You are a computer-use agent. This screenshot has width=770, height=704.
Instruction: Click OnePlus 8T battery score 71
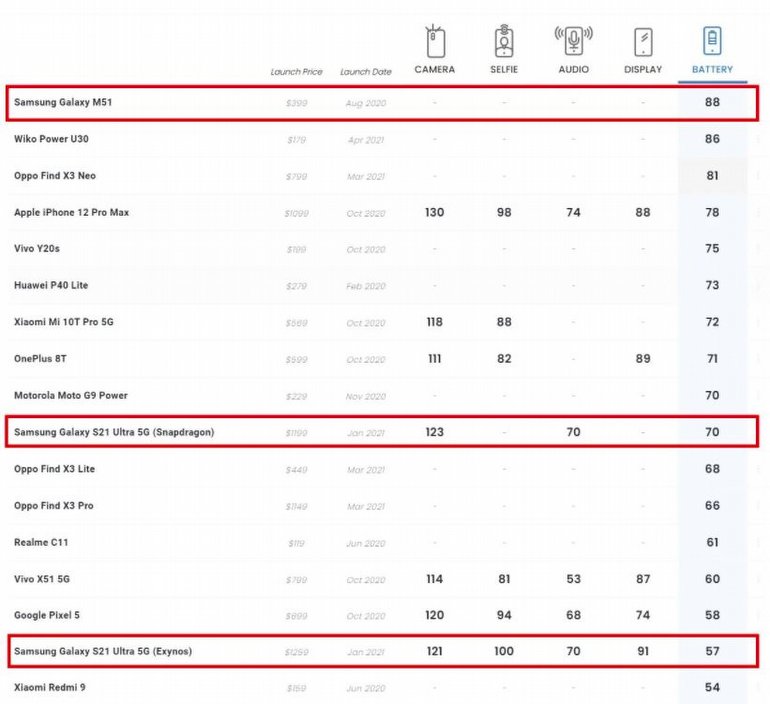click(x=712, y=359)
